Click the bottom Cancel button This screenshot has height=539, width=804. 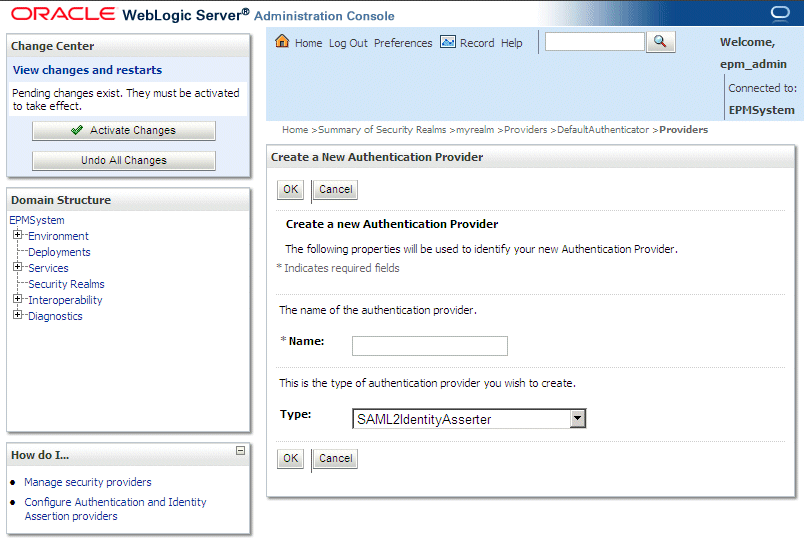[x=335, y=458]
